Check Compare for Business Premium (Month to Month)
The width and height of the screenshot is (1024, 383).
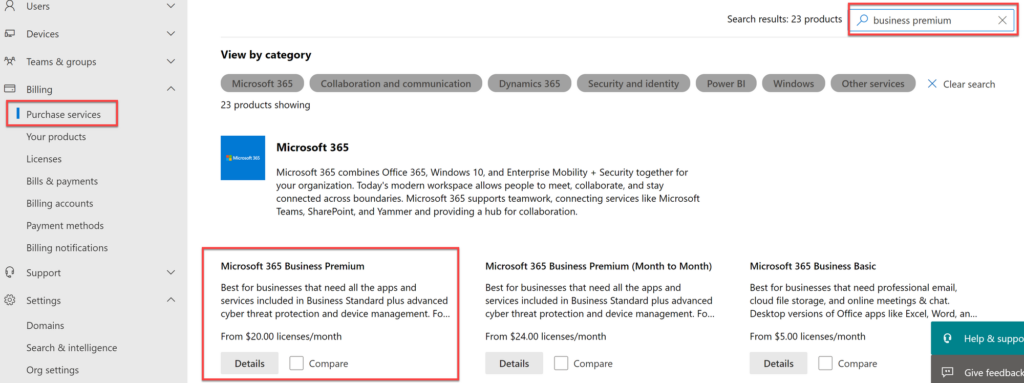point(561,363)
